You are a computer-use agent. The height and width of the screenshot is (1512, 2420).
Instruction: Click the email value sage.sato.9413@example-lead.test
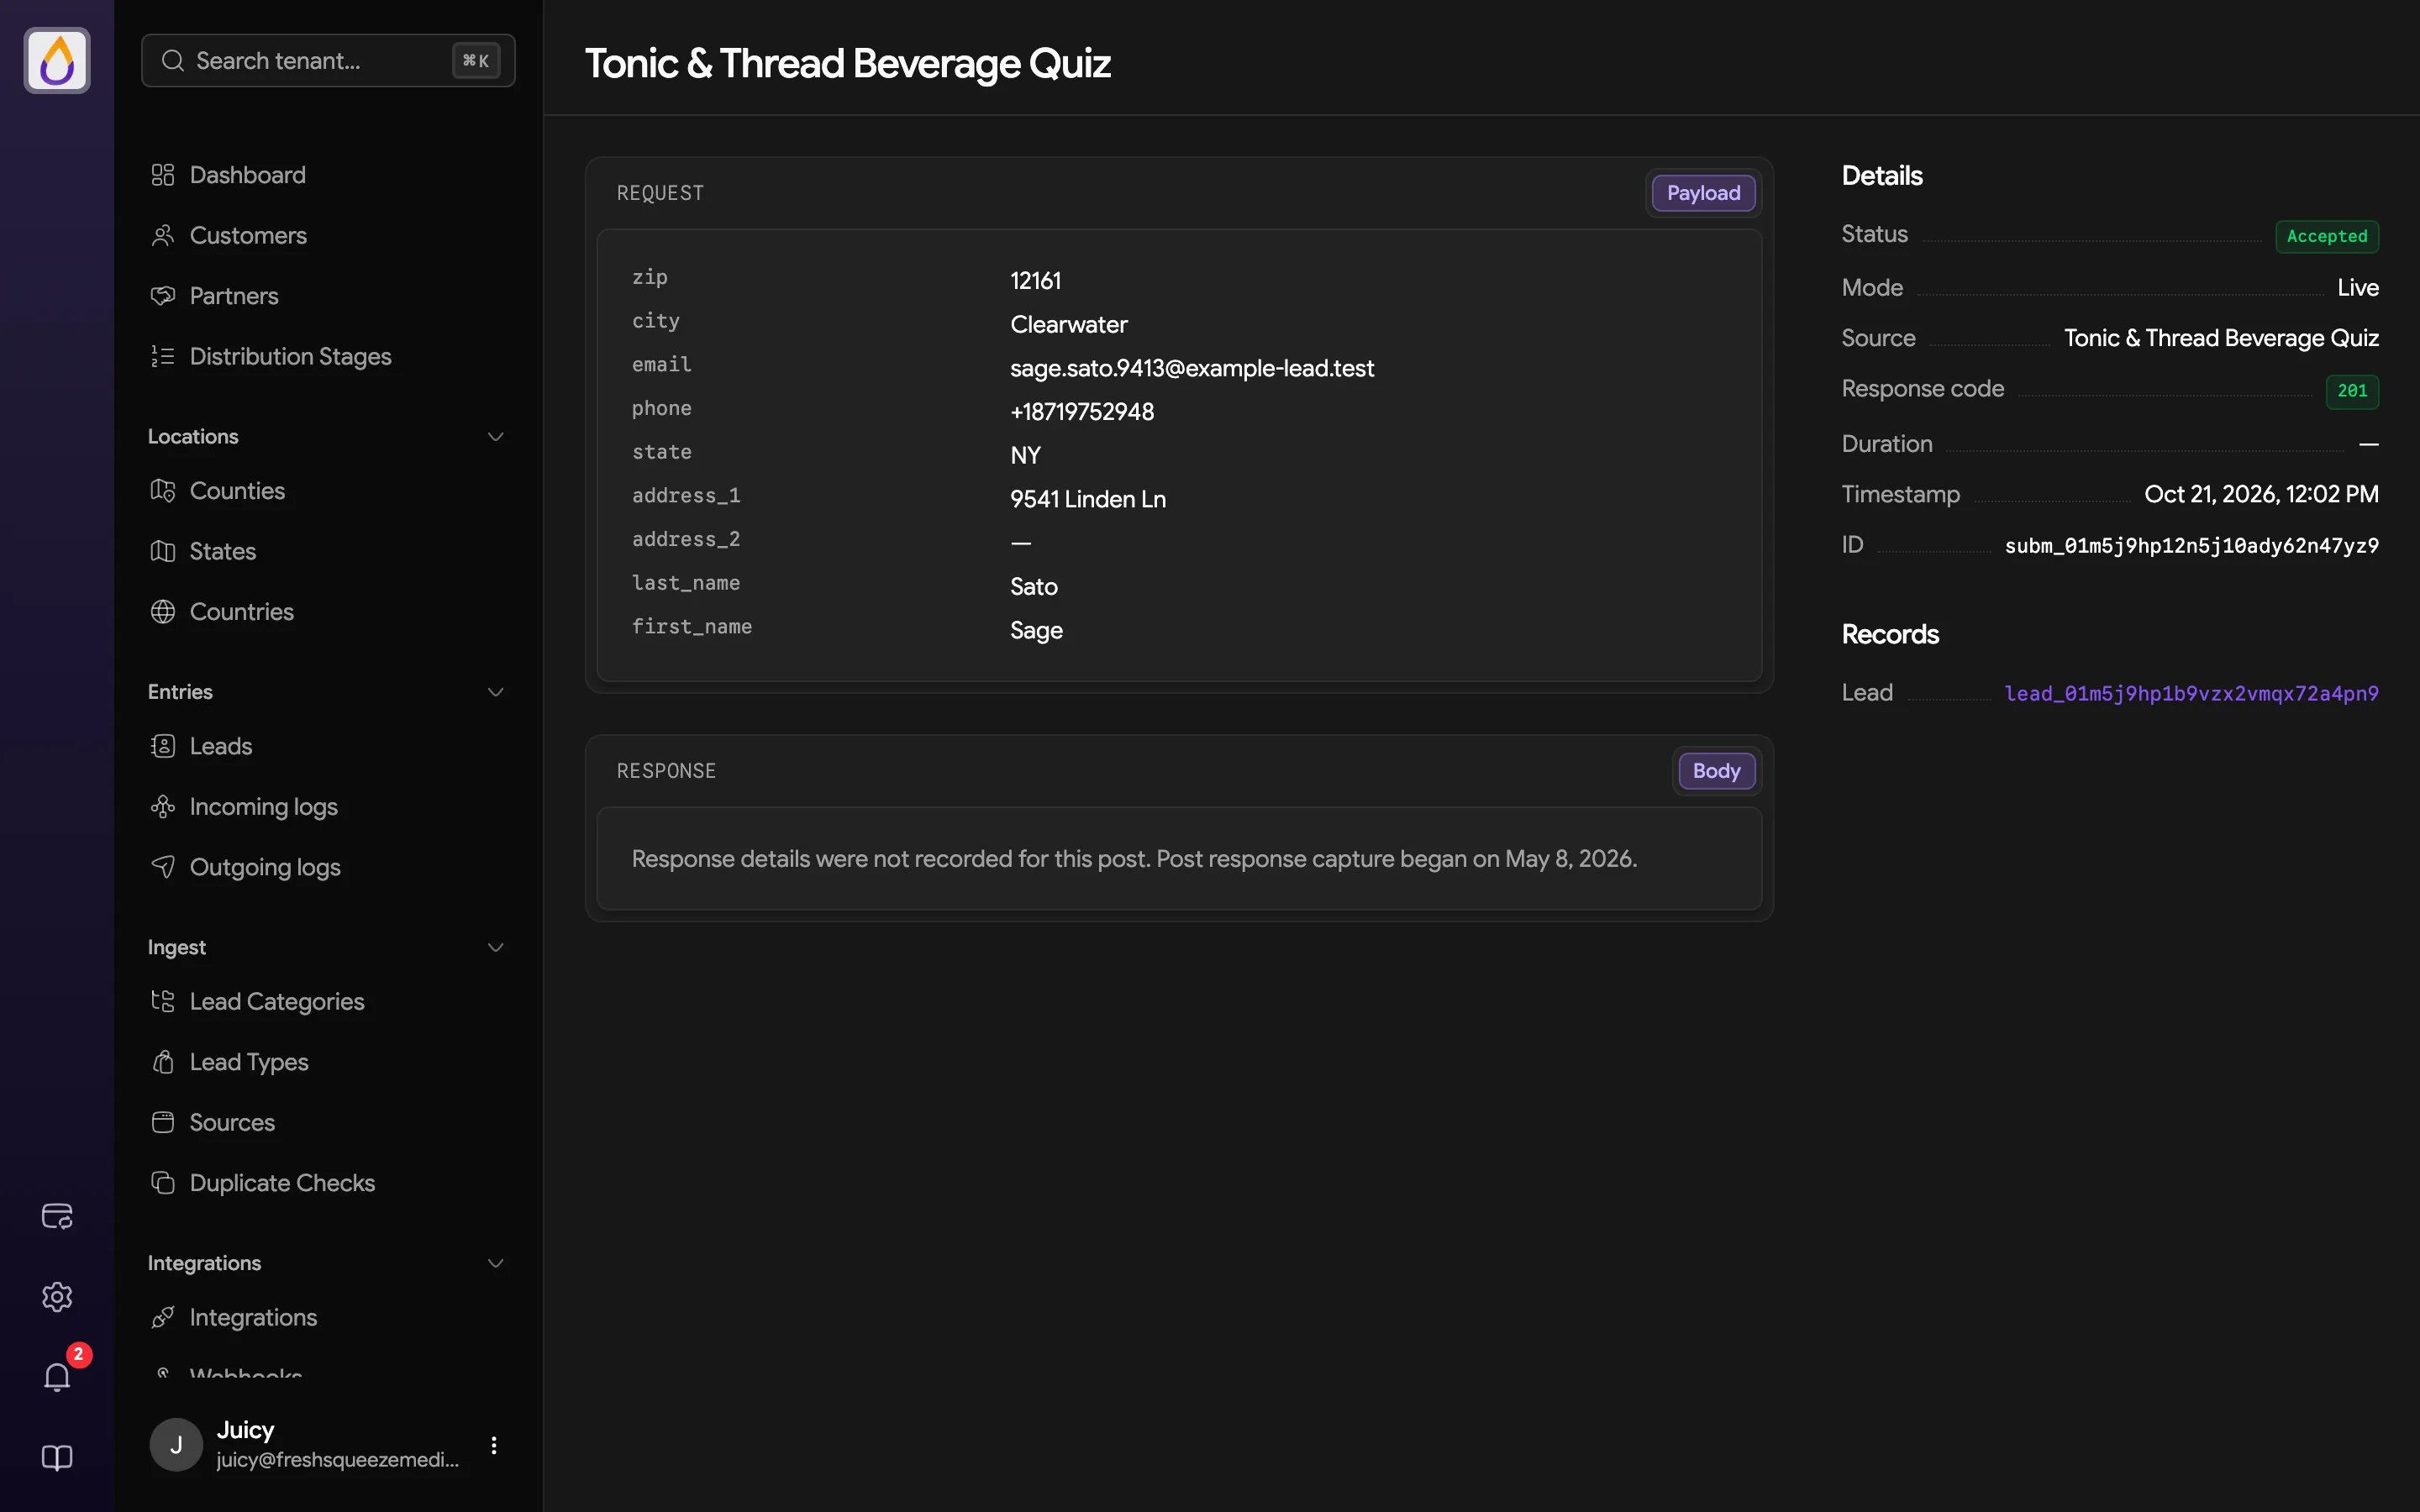point(1192,368)
